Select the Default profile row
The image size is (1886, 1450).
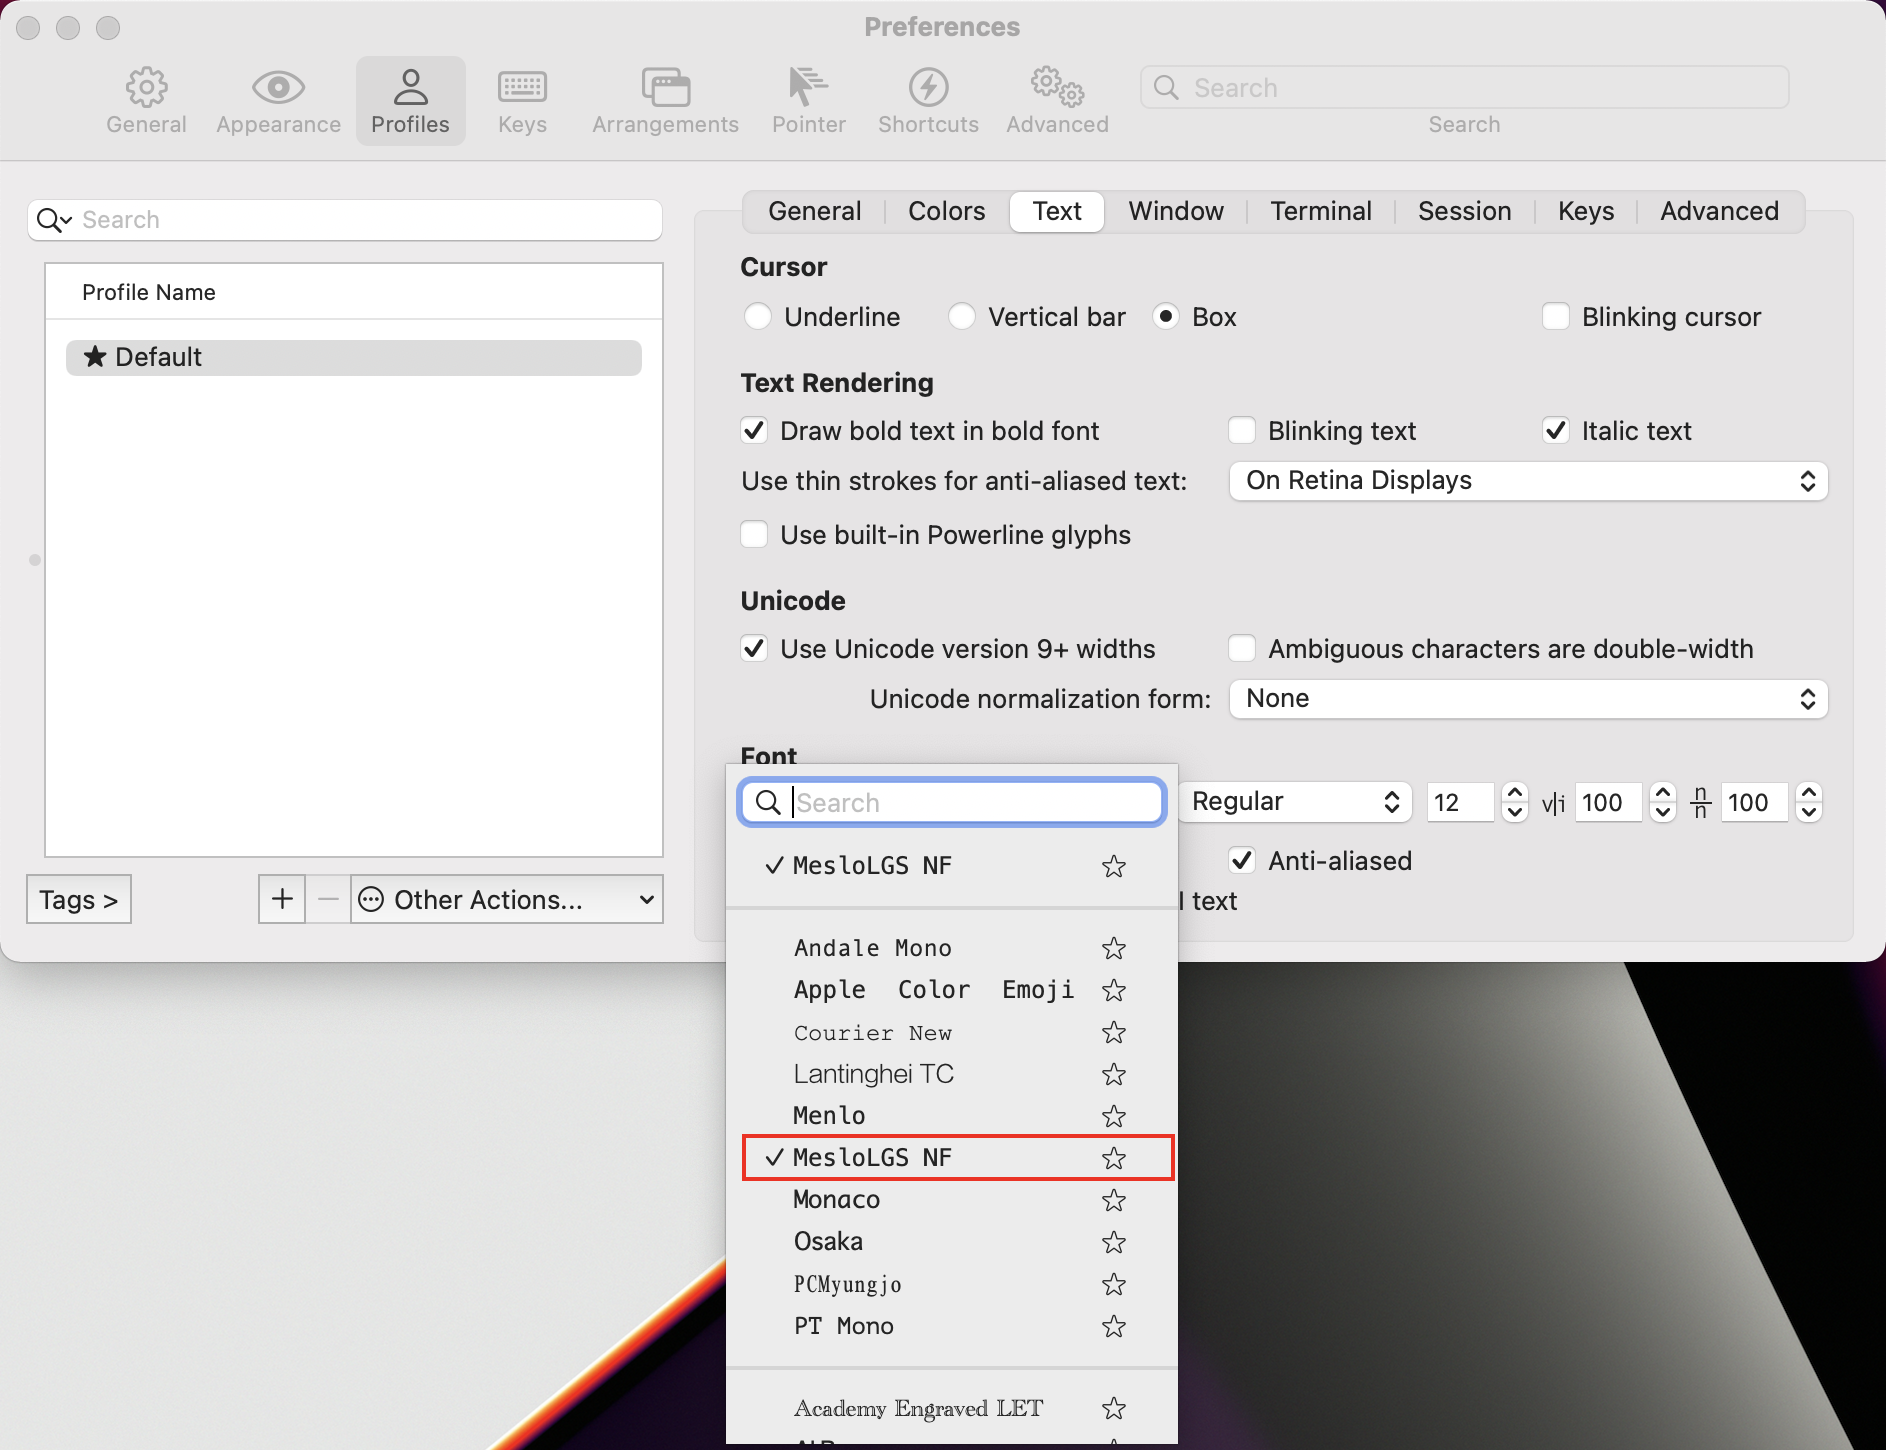[354, 357]
